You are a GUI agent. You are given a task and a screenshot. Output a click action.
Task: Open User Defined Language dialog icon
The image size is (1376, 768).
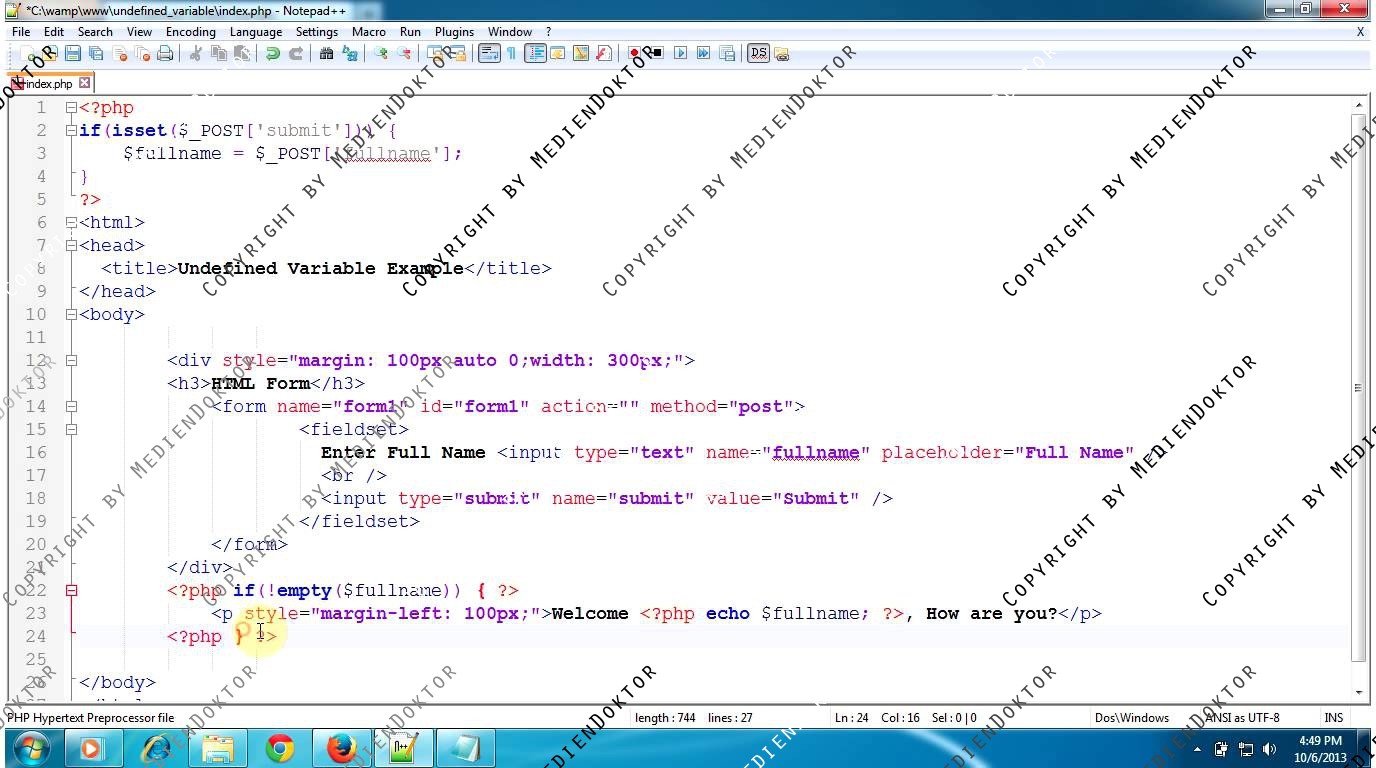(558, 54)
